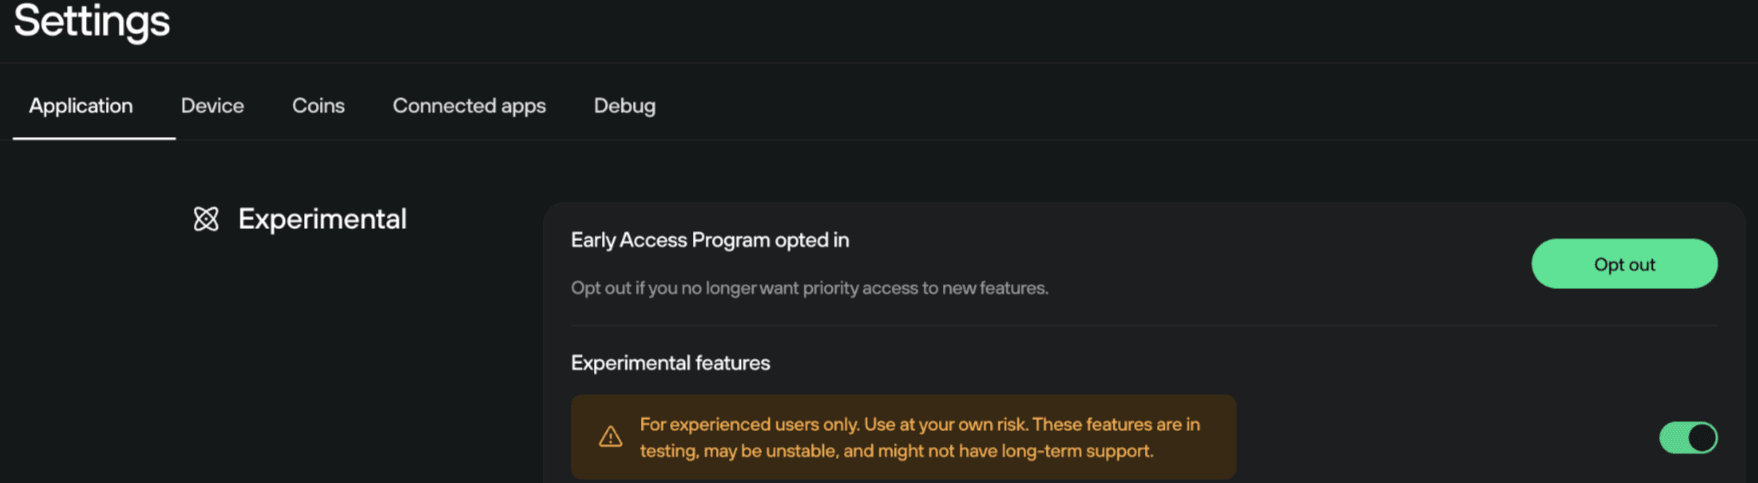The image size is (1758, 483).
Task: Switch to the Device tab
Action: 212,106
